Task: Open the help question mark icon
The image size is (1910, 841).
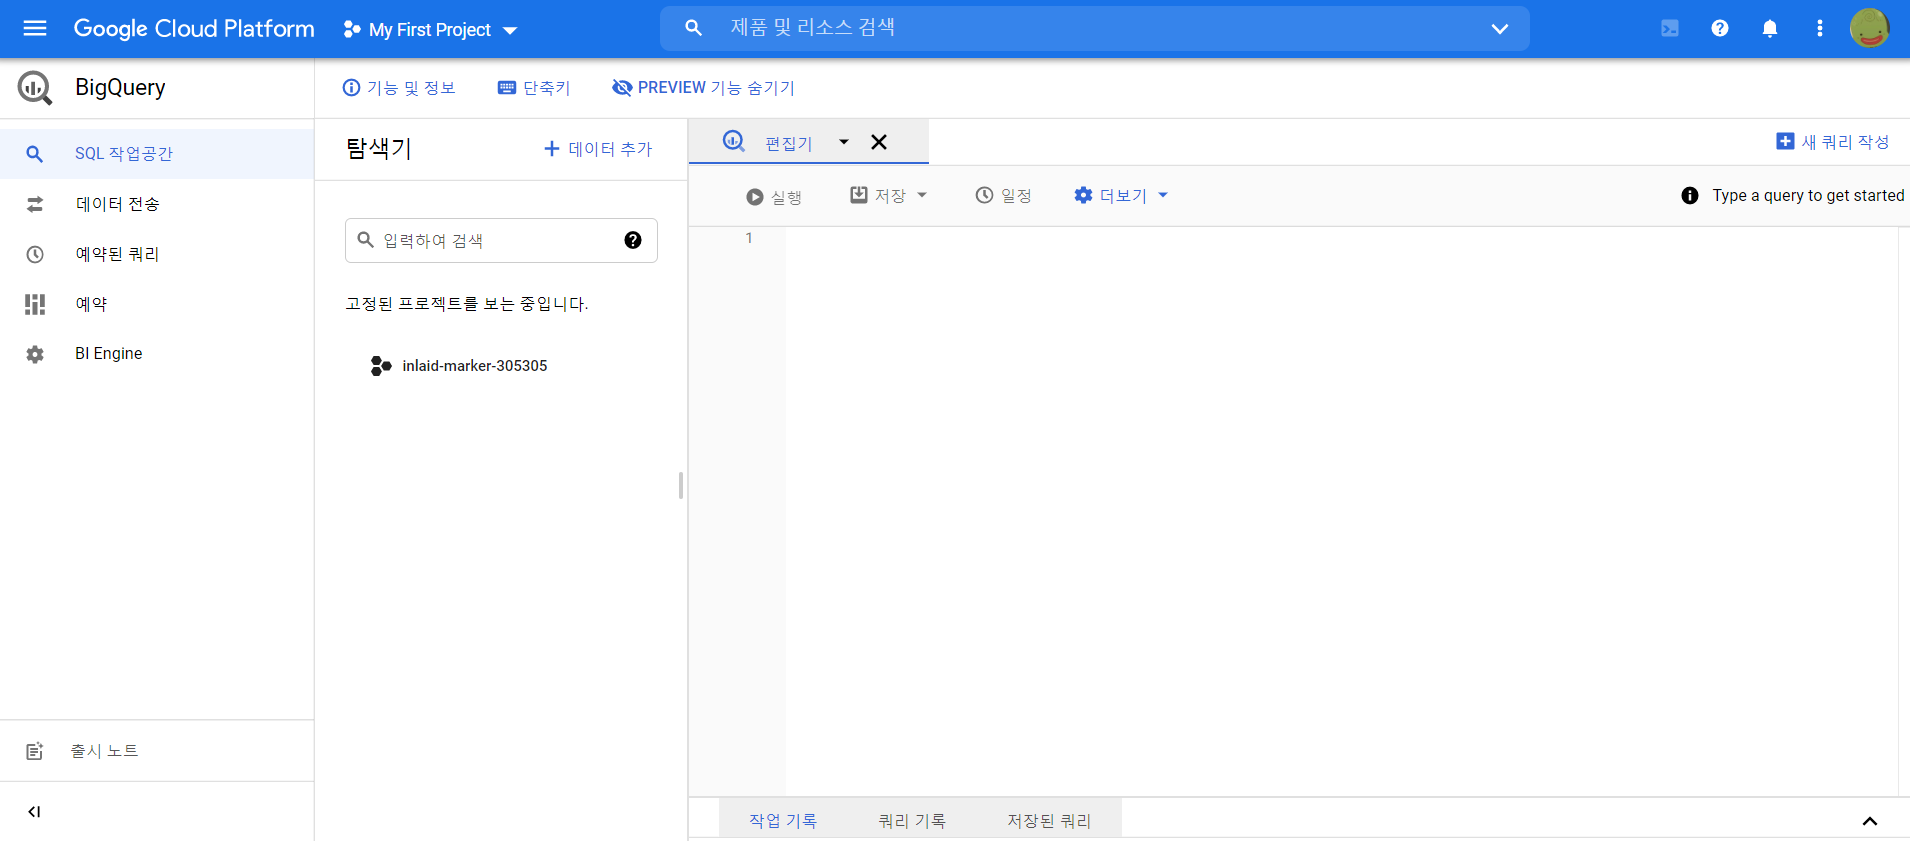Action: click(1720, 28)
